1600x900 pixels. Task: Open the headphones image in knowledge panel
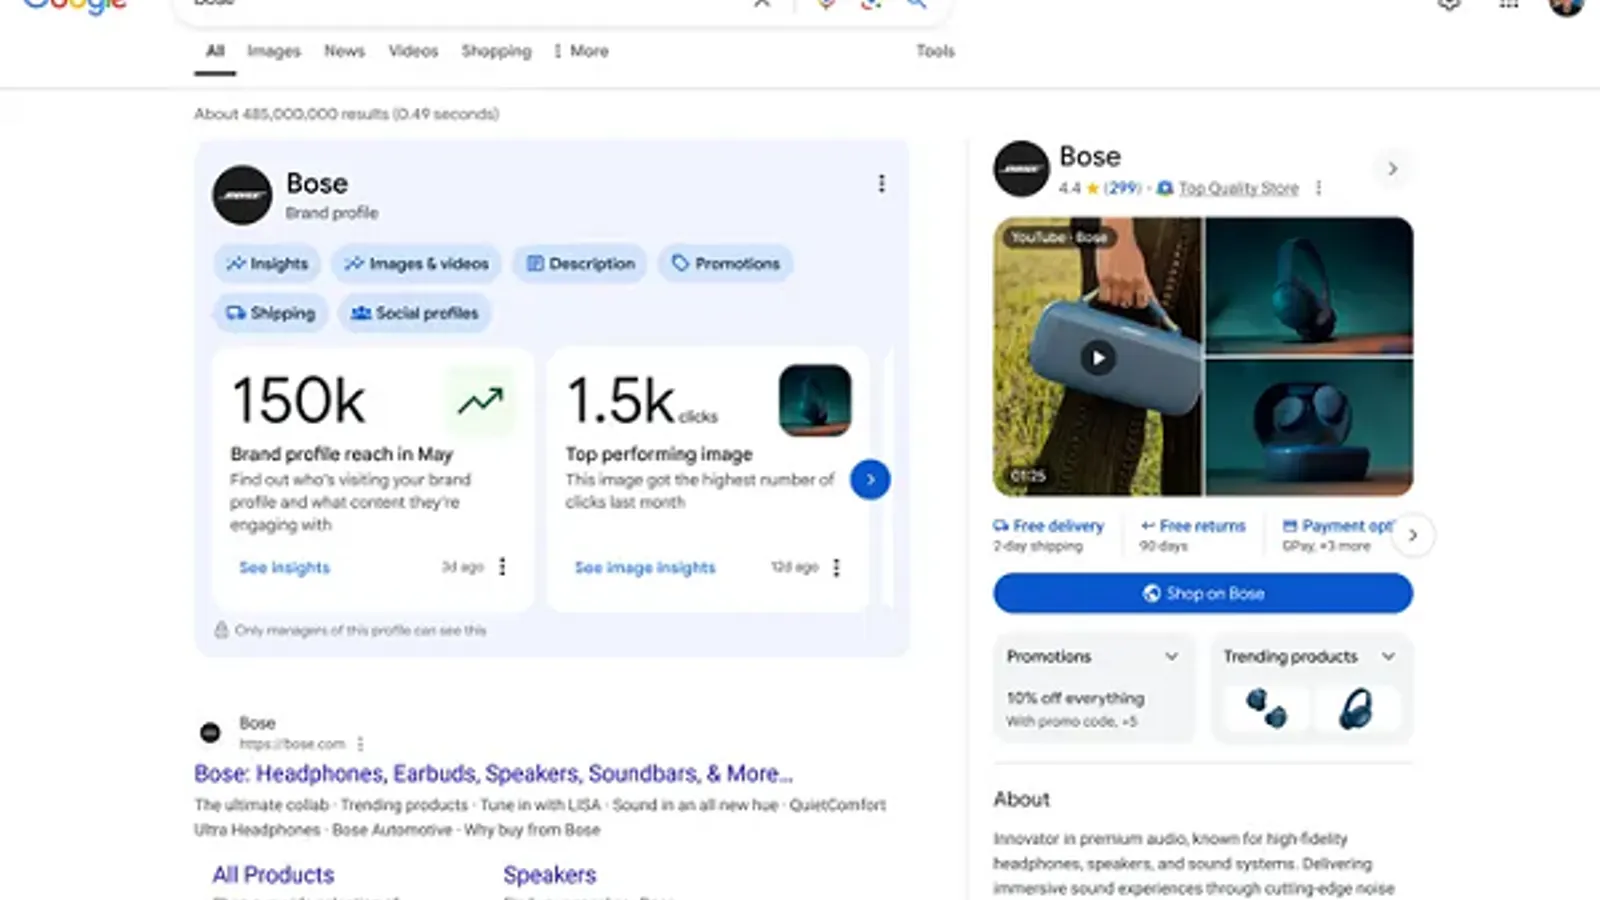click(x=1309, y=286)
